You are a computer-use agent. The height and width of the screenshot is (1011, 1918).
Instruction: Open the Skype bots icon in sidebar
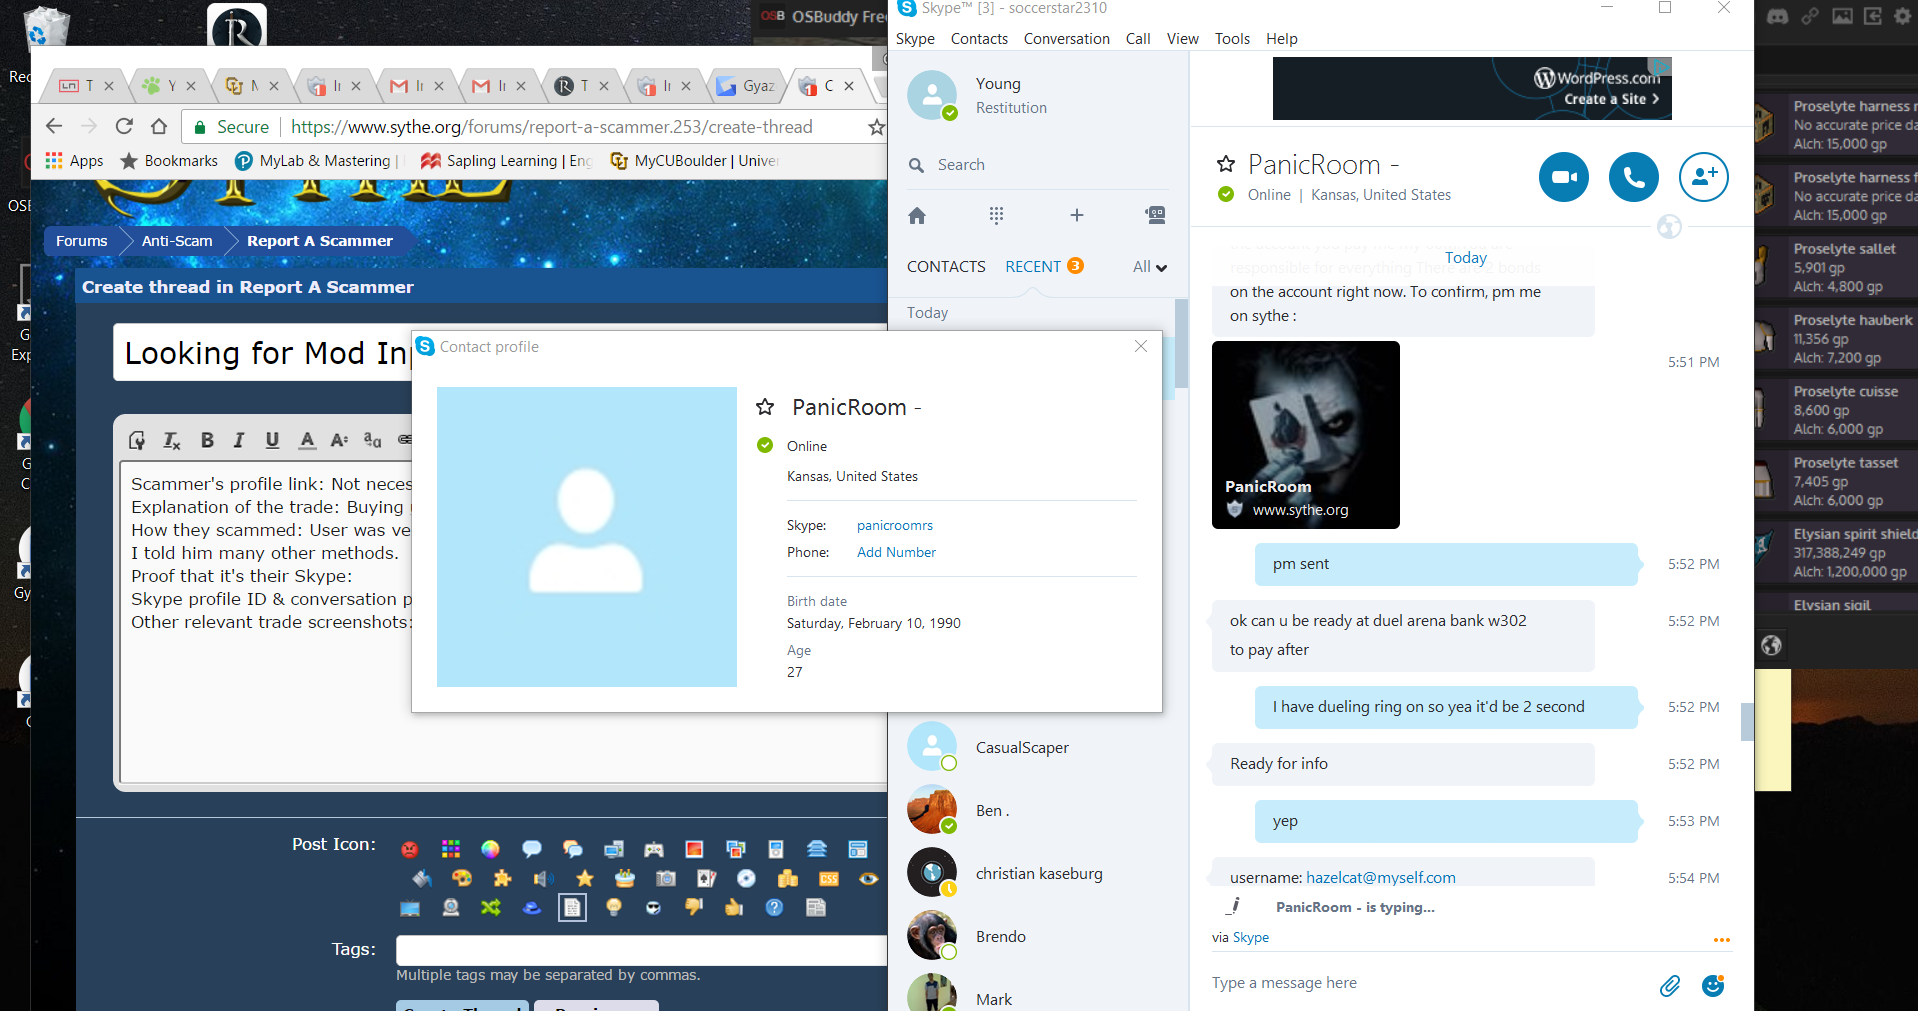click(1155, 215)
